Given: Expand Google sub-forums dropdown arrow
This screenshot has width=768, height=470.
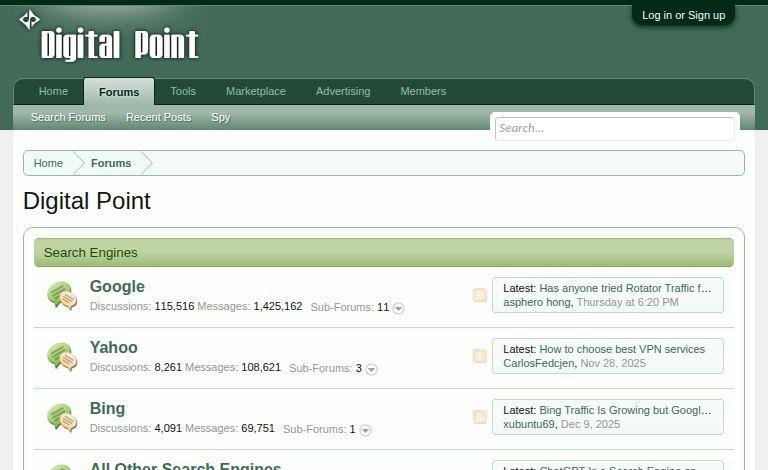Looking at the screenshot, I should 398,308.
